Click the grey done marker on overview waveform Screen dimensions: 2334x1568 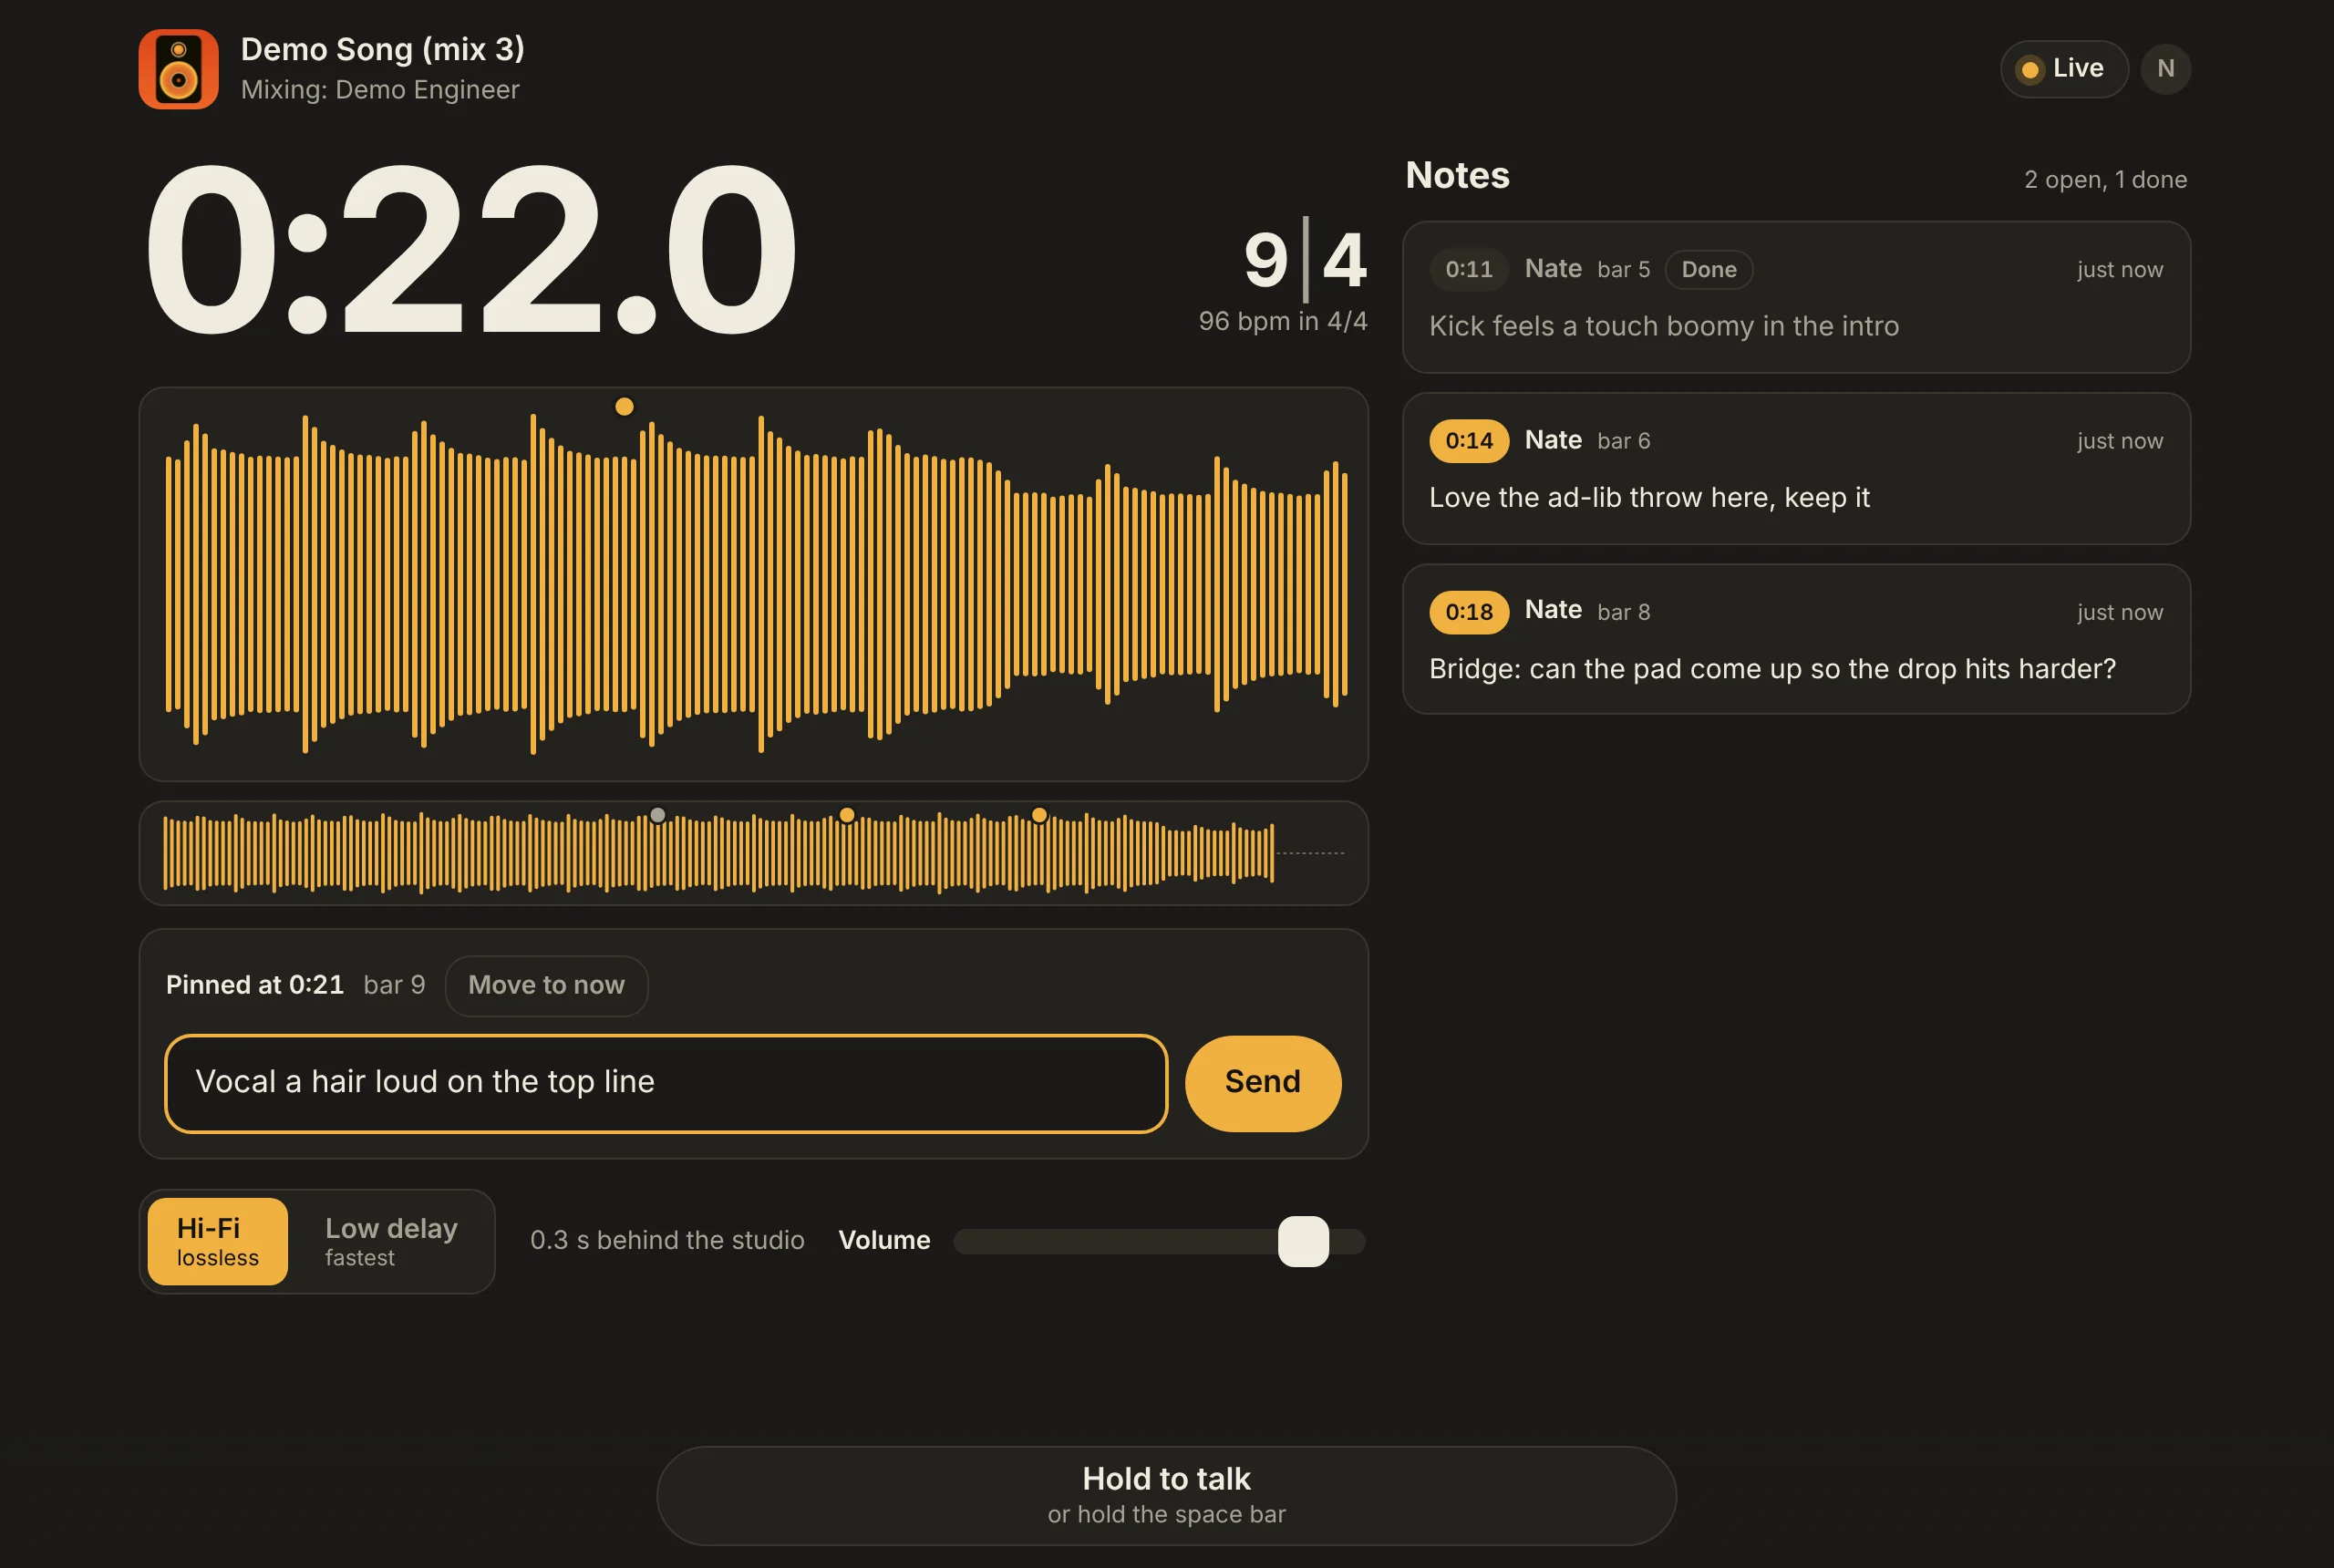657,815
